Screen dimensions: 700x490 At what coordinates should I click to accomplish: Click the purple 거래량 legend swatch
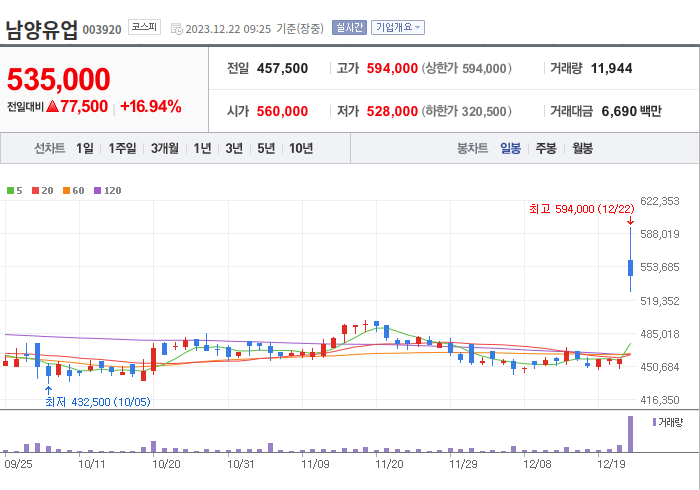pos(654,422)
